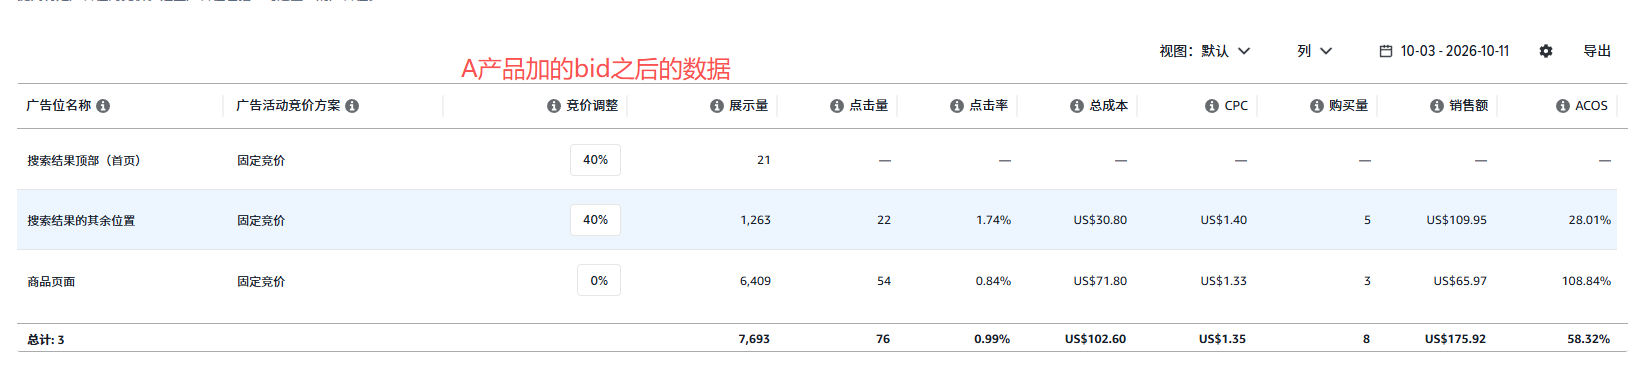Click total cost US$71.80
The image size is (1633, 381).
pyautogui.click(x=1100, y=281)
